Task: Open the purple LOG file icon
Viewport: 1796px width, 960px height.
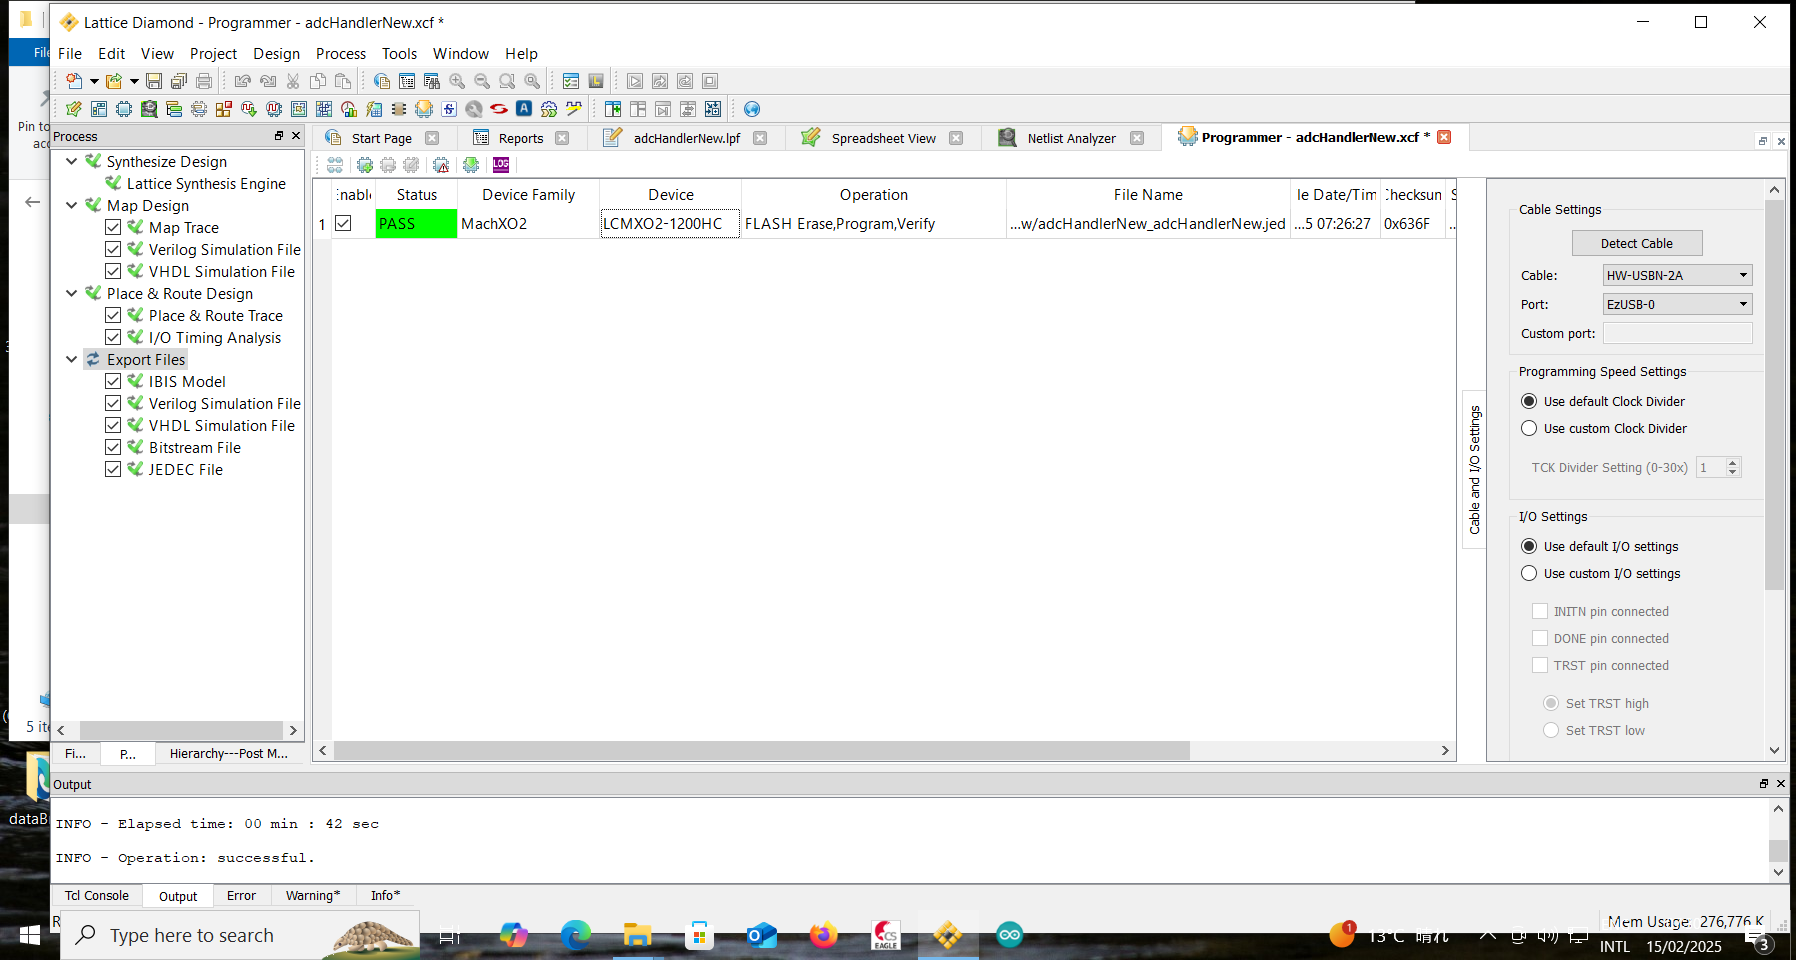Action: (501, 165)
